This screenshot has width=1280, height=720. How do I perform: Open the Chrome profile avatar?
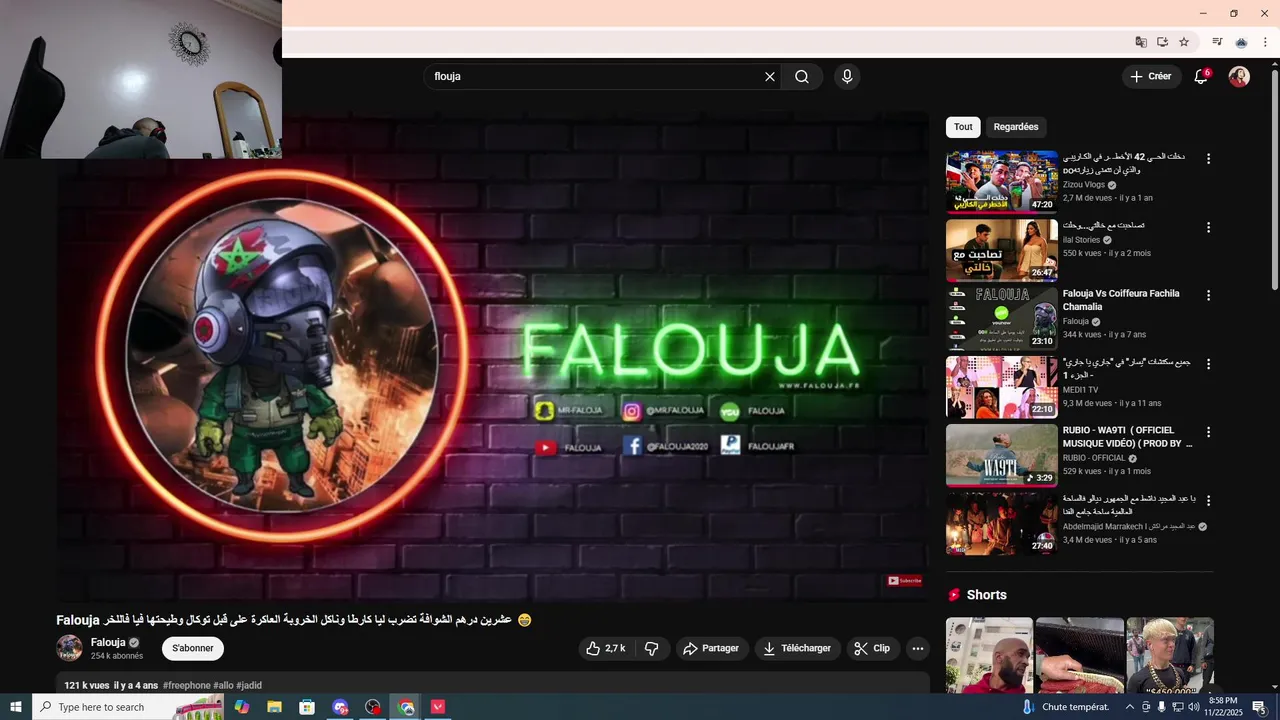pos(1241,42)
